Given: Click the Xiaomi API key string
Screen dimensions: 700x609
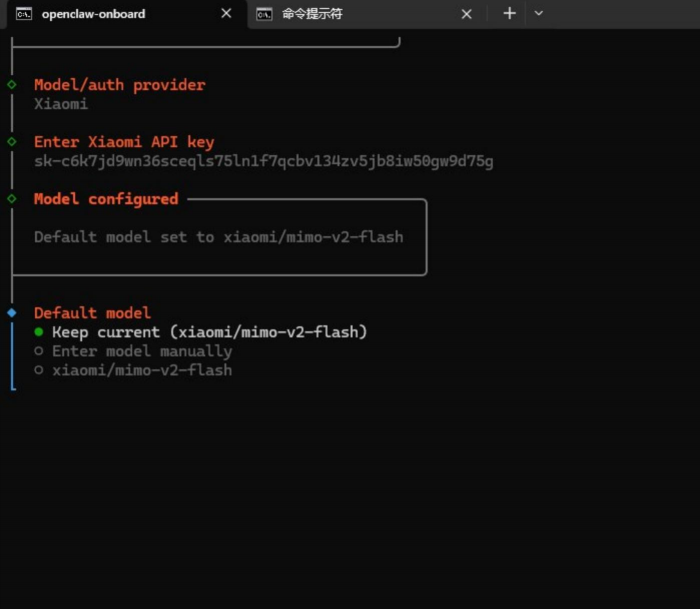Looking at the screenshot, I should tap(263, 161).
